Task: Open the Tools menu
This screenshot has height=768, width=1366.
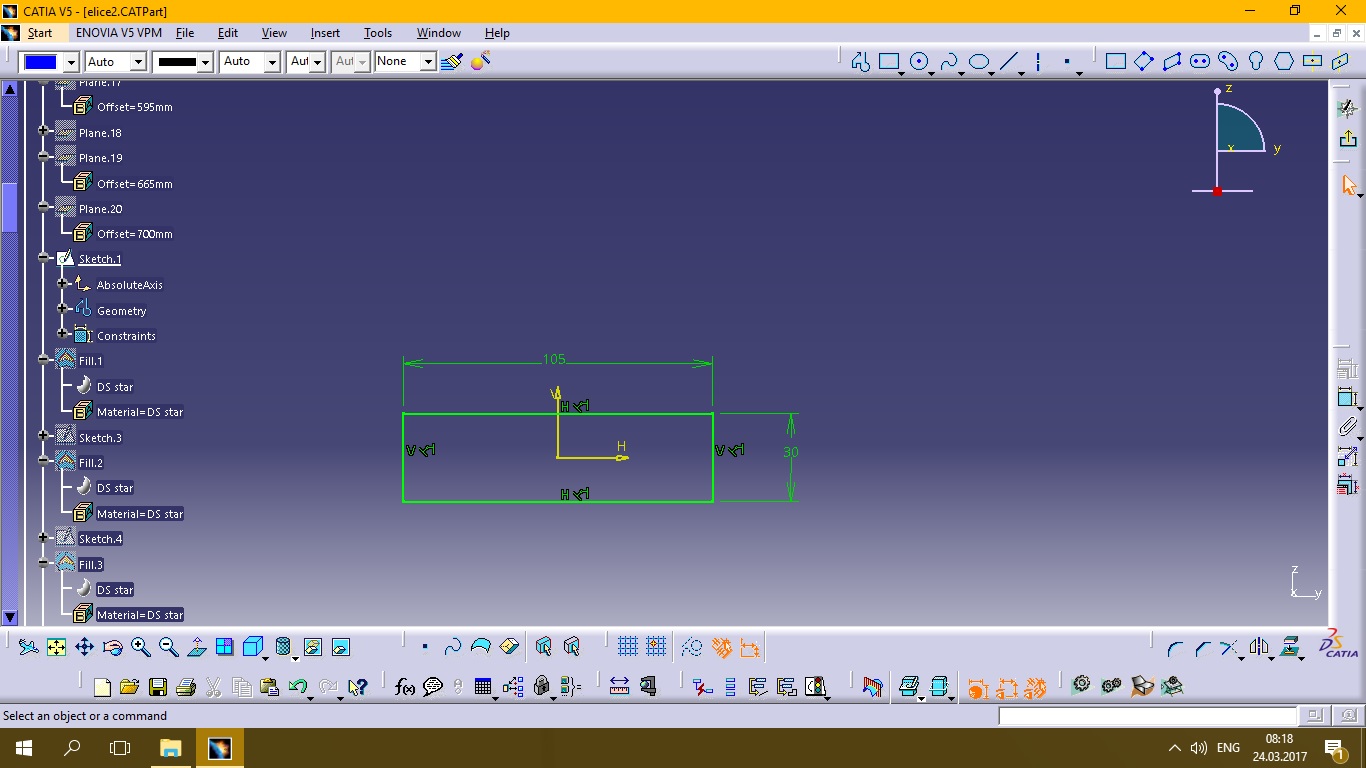Action: coord(378,33)
